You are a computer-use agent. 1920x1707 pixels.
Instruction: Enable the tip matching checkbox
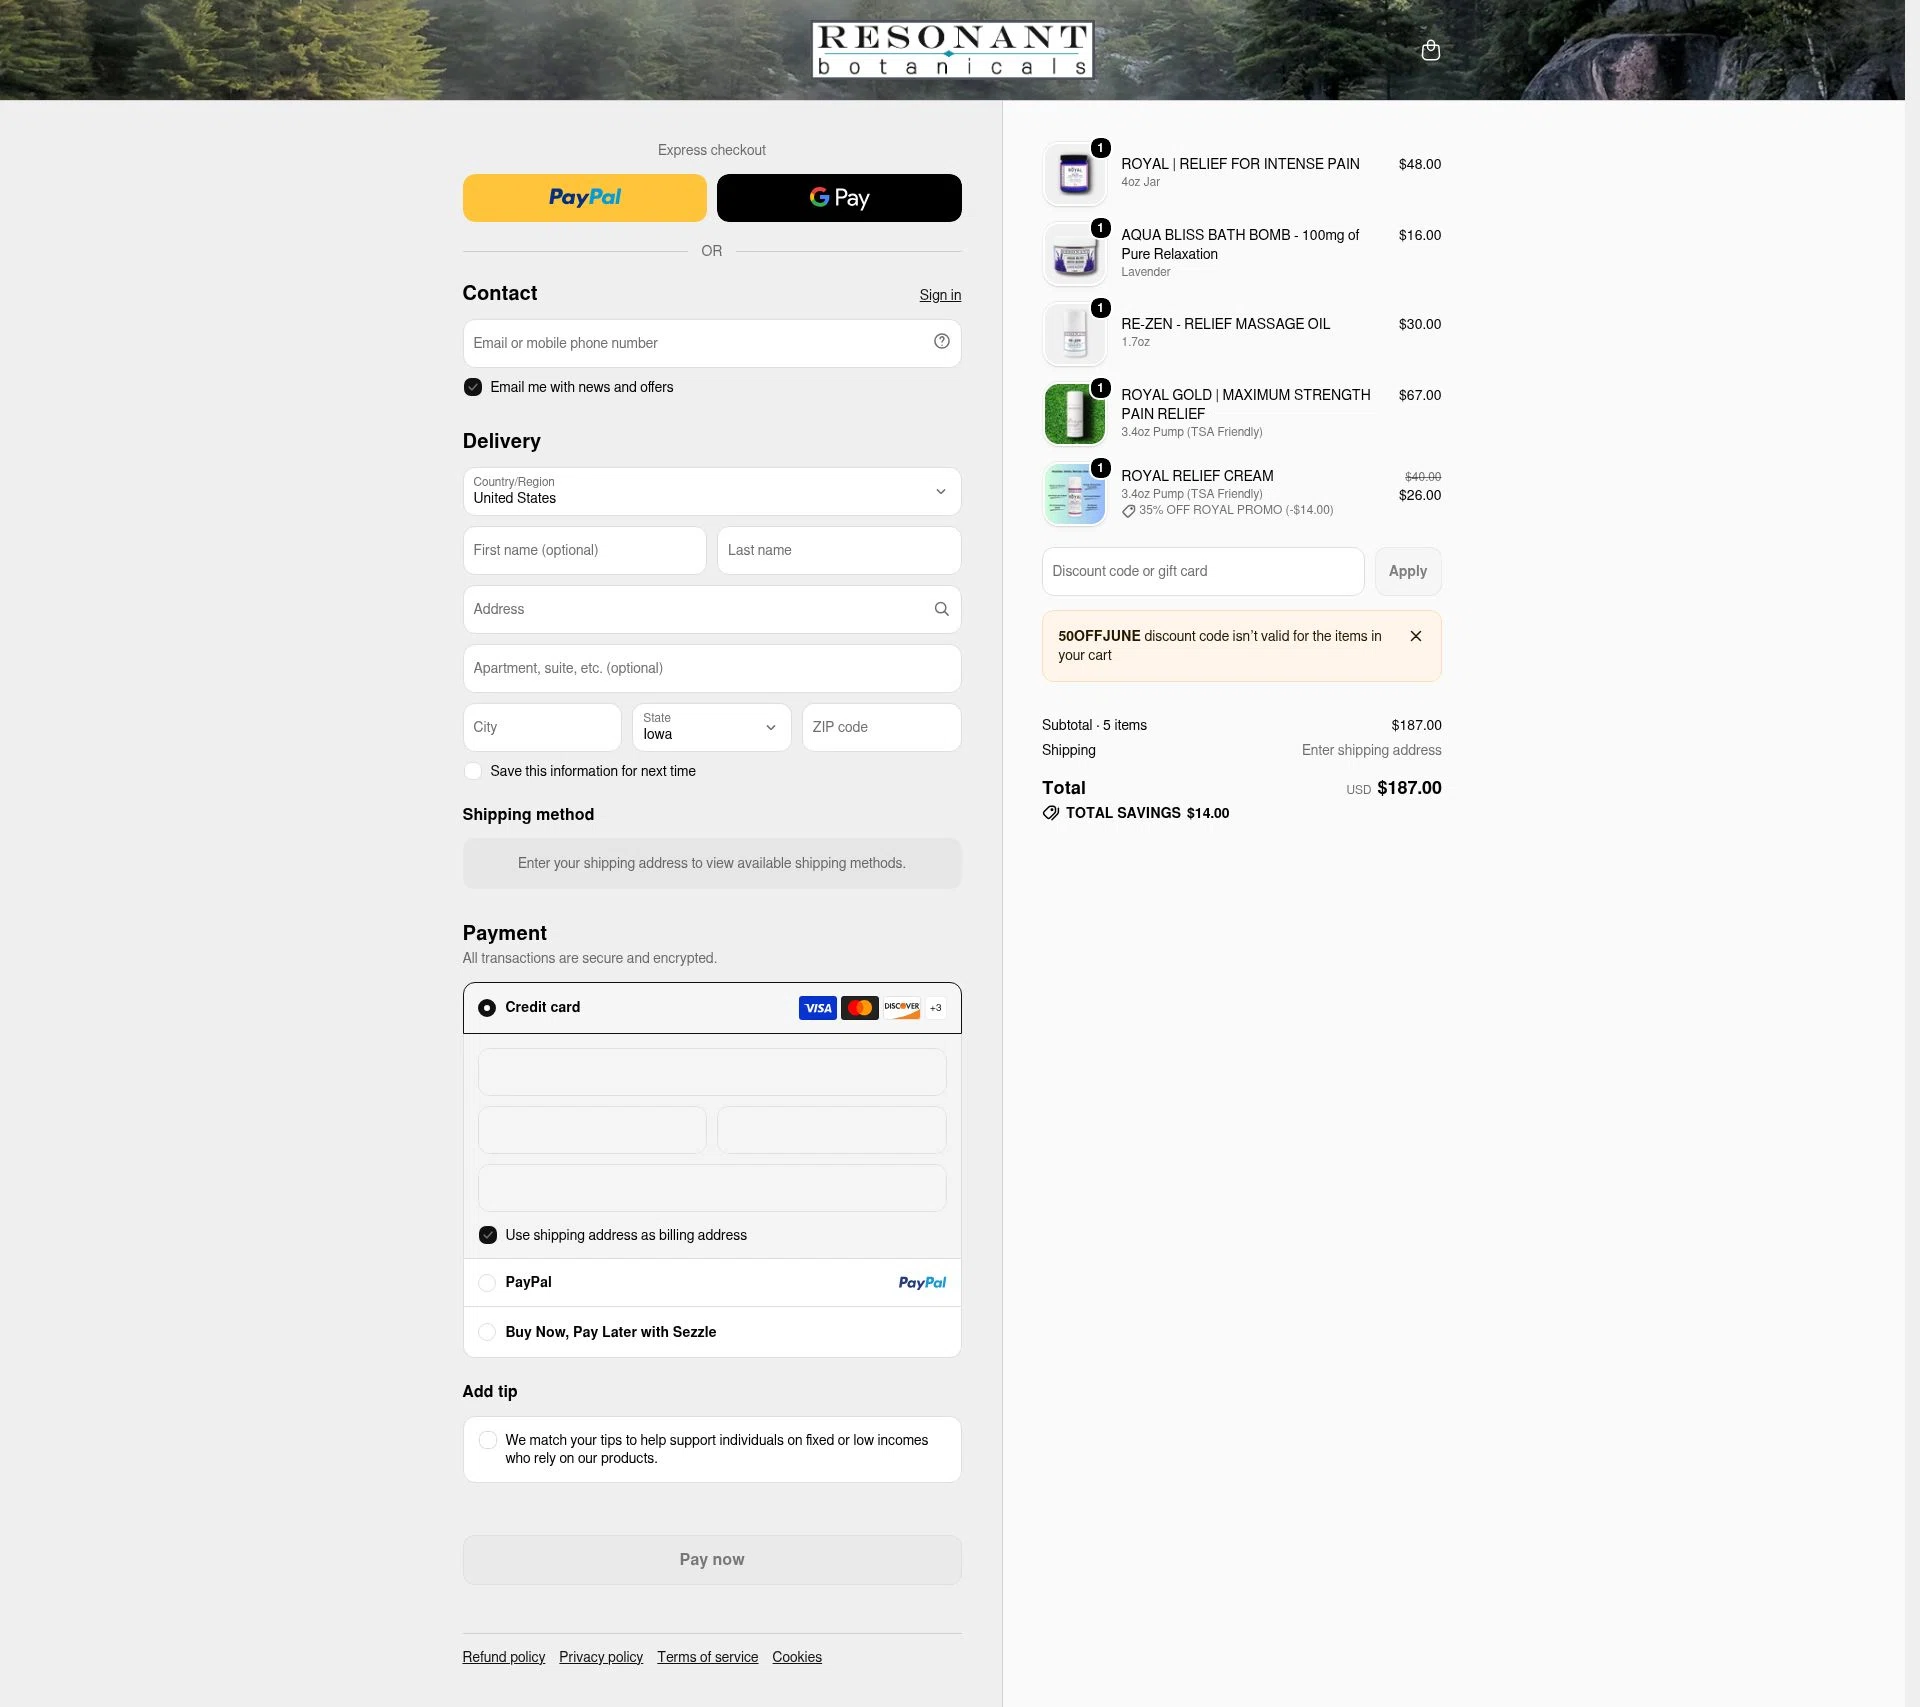tap(488, 1440)
